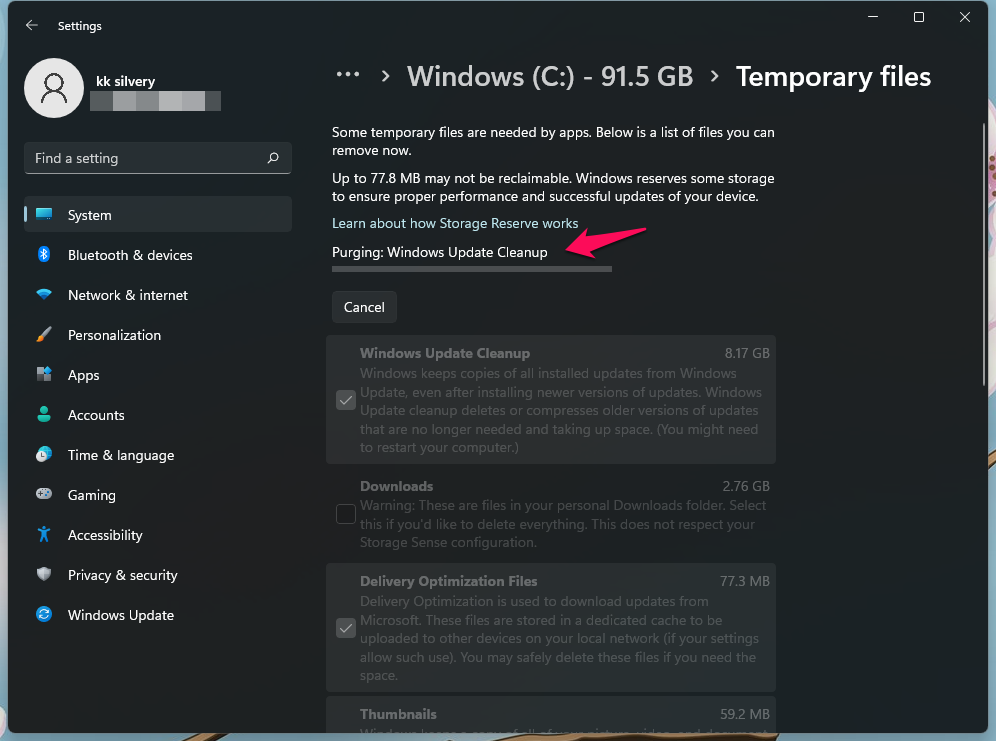
Task: Click the Thumbnails item title
Action: (398, 714)
